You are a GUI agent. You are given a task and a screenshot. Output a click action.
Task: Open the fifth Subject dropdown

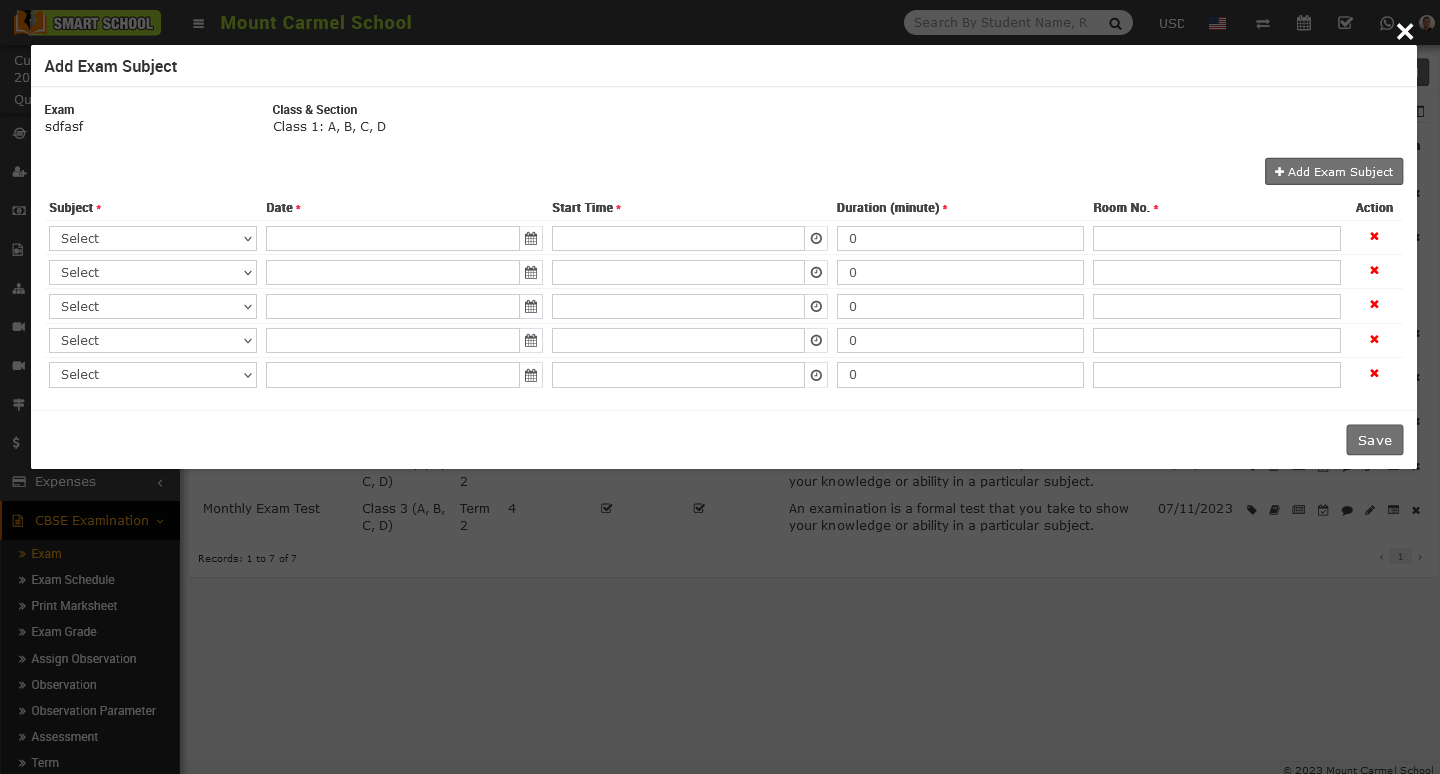point(153,375)
